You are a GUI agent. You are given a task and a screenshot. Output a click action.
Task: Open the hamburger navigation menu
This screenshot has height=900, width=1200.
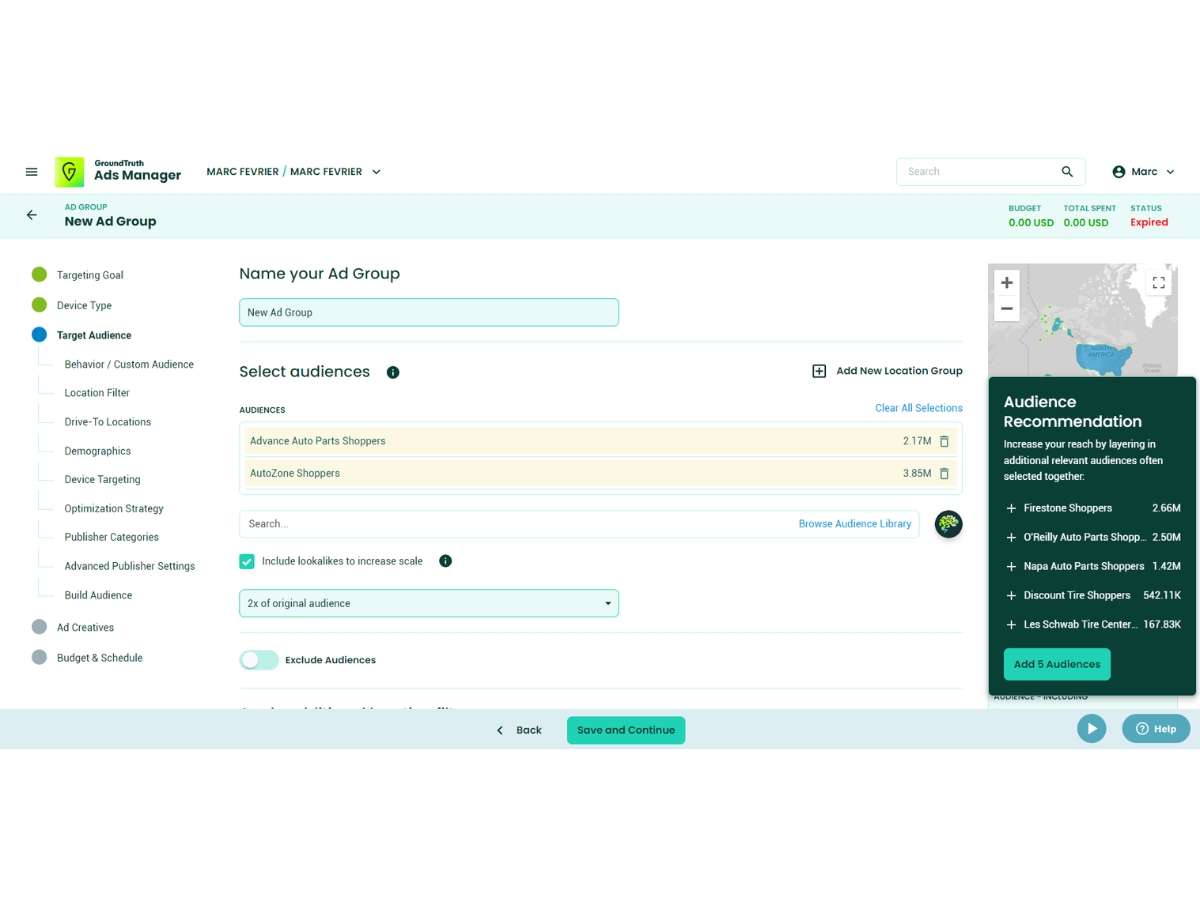click(31, 172)
